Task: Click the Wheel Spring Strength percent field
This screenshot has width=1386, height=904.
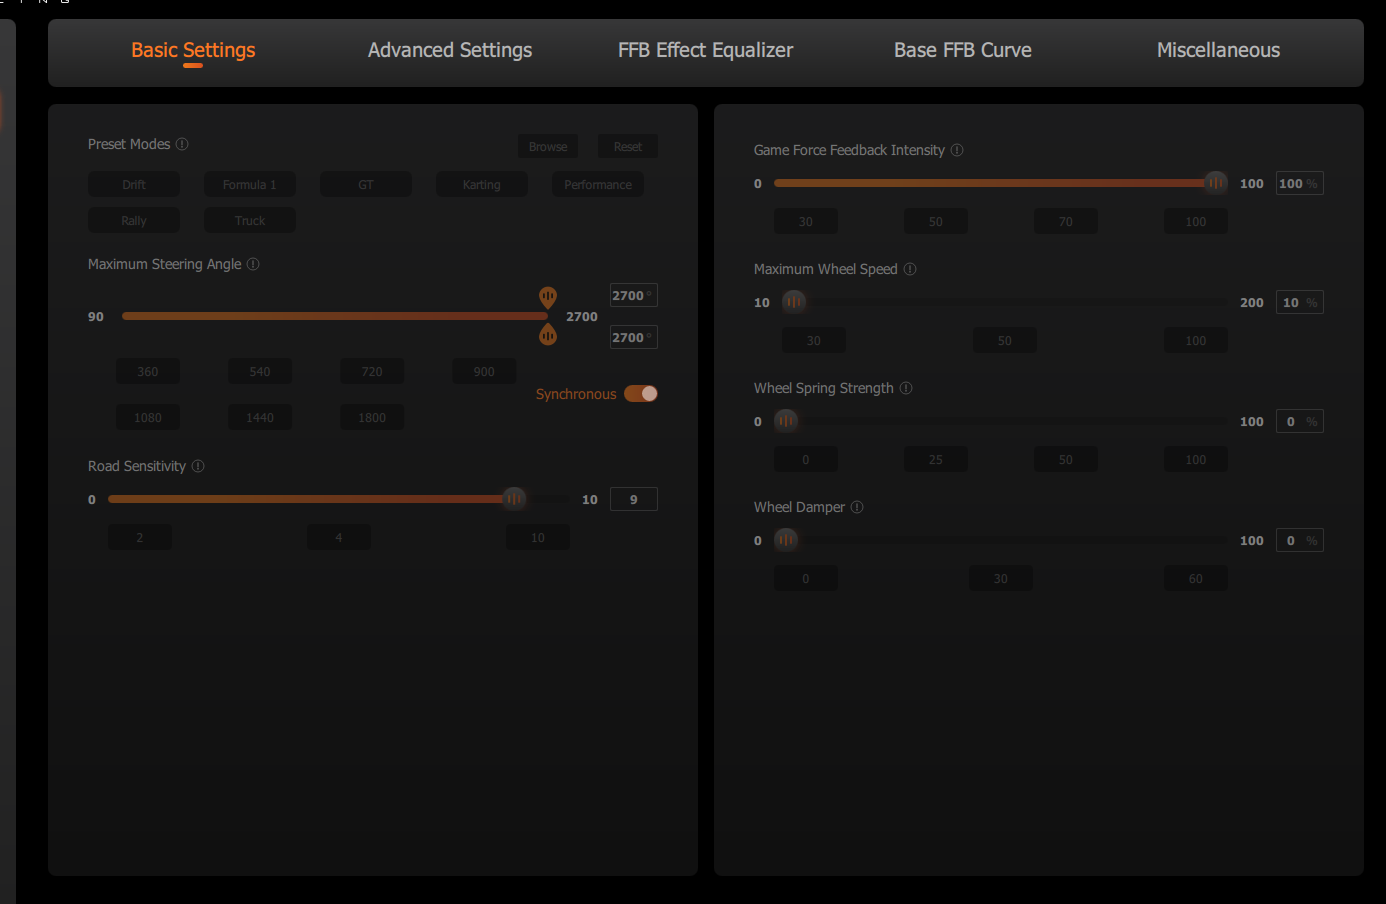Action: [x=1300, y=421]
